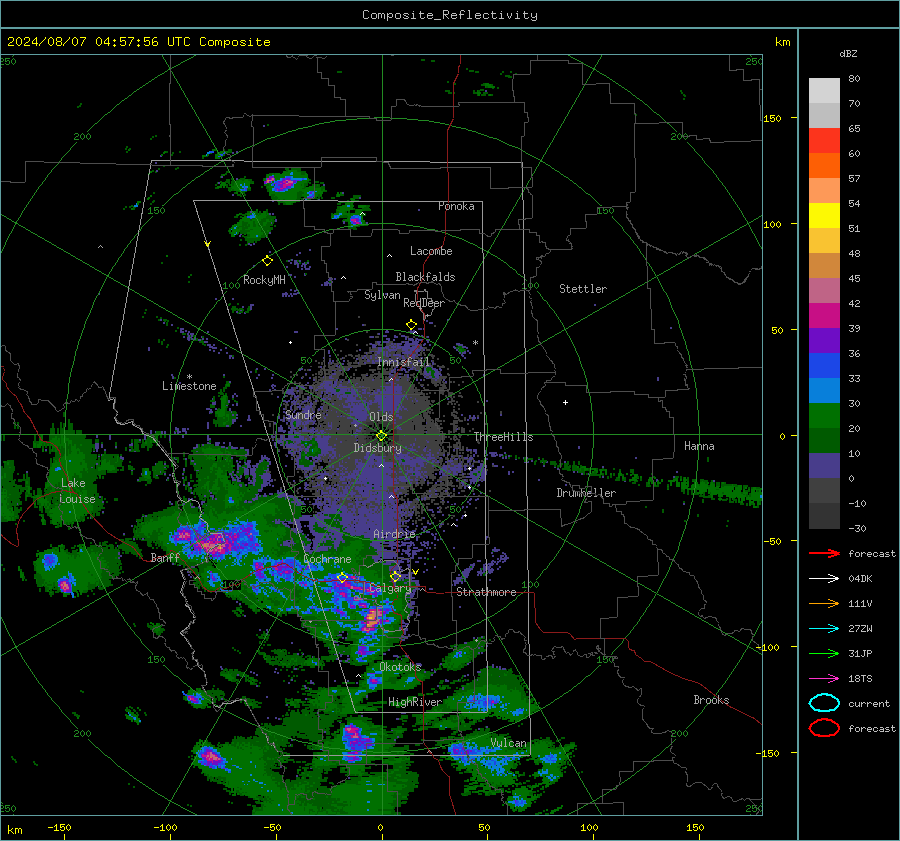Screen dimensions: 900x841
Task: Pick the lightest gray 70-80 dBZ swatch
Action: [824, 91]
